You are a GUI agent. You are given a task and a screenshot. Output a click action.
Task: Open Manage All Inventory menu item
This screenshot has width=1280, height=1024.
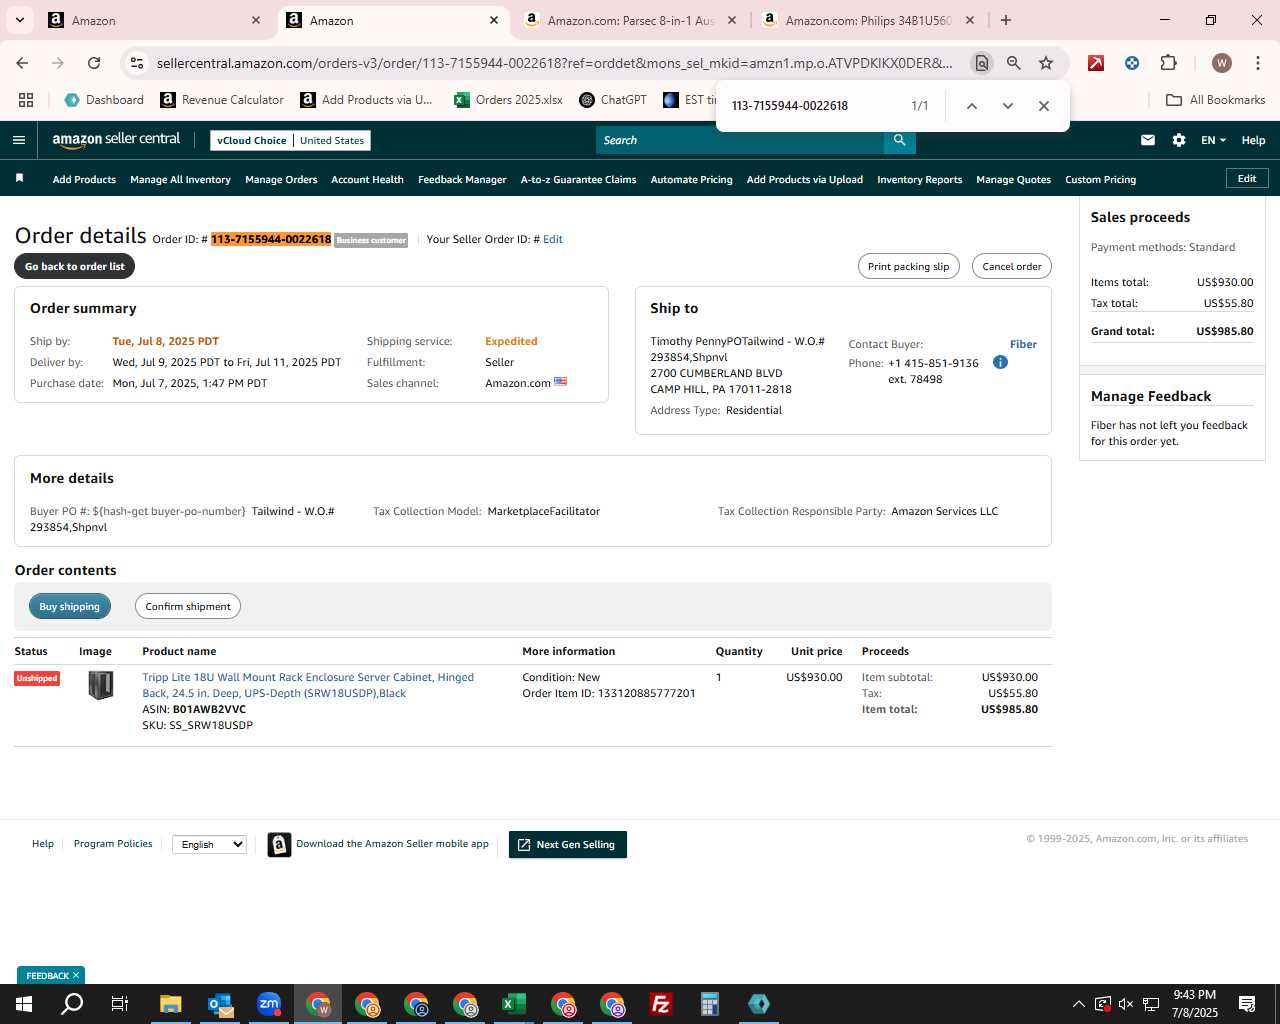(x=180, y=180)
